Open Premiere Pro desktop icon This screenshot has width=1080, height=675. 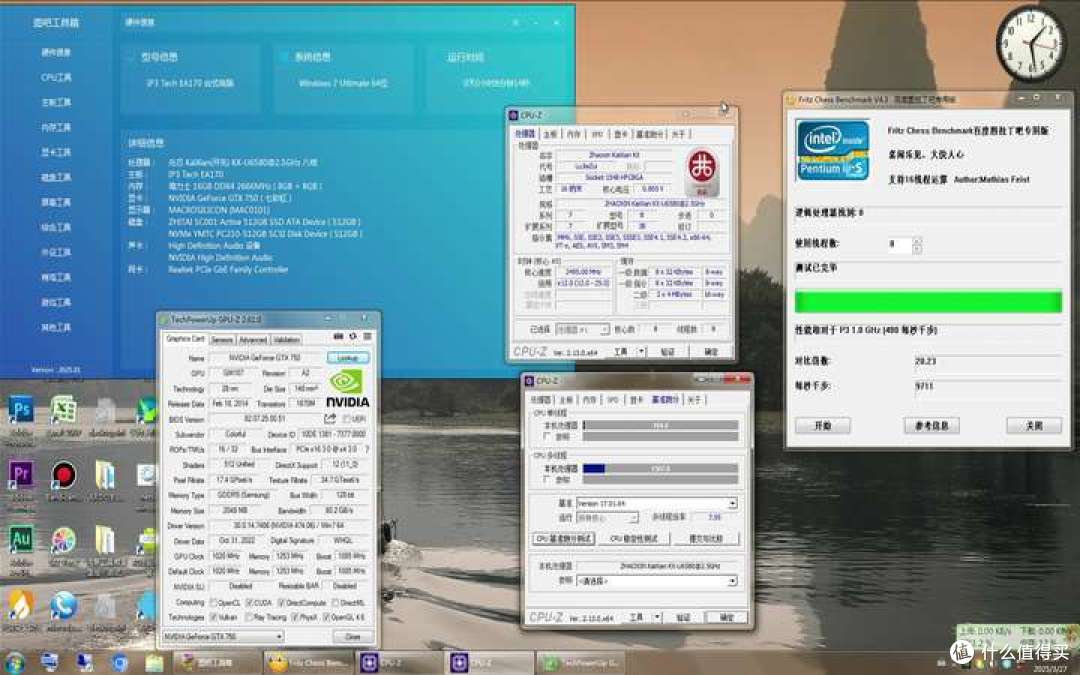pyautogui.click(x=21, y=475)
